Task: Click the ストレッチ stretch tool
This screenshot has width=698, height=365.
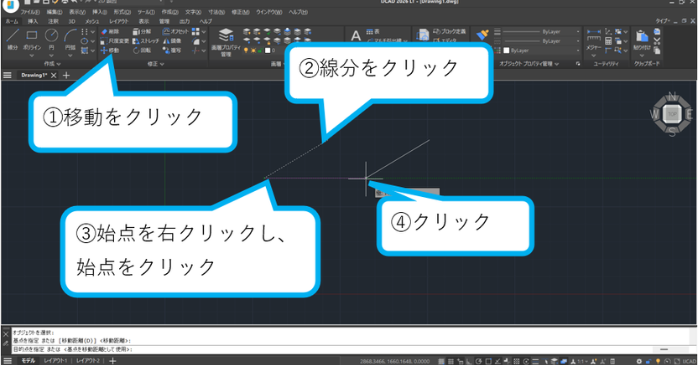Action: point(146,41)
